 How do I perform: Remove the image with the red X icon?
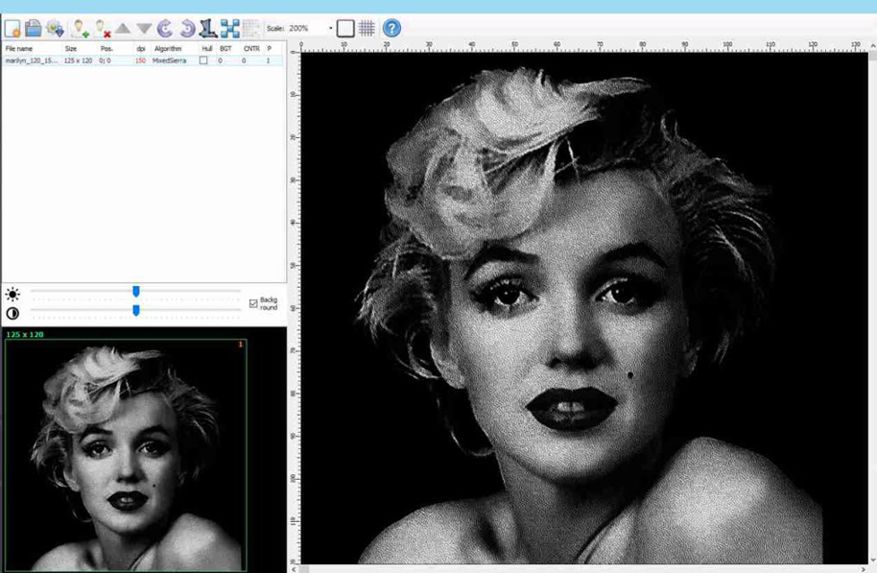[102, 28]
